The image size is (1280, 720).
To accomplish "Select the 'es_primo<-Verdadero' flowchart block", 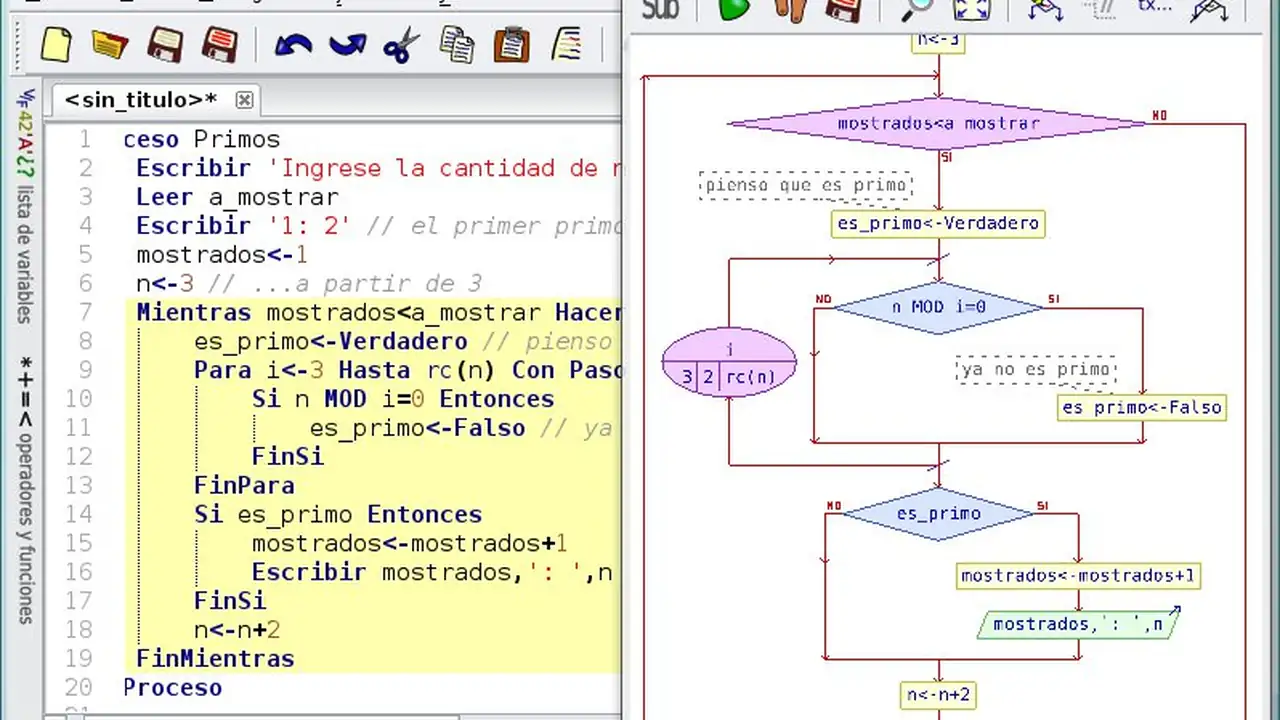I will (938, 223).
